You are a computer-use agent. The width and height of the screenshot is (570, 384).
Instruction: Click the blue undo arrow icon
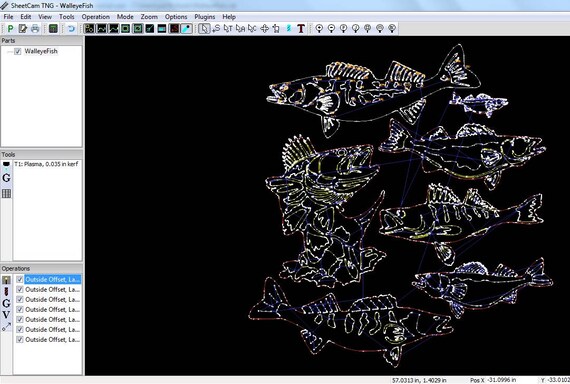pyautogui.click(x=71, y=28)
